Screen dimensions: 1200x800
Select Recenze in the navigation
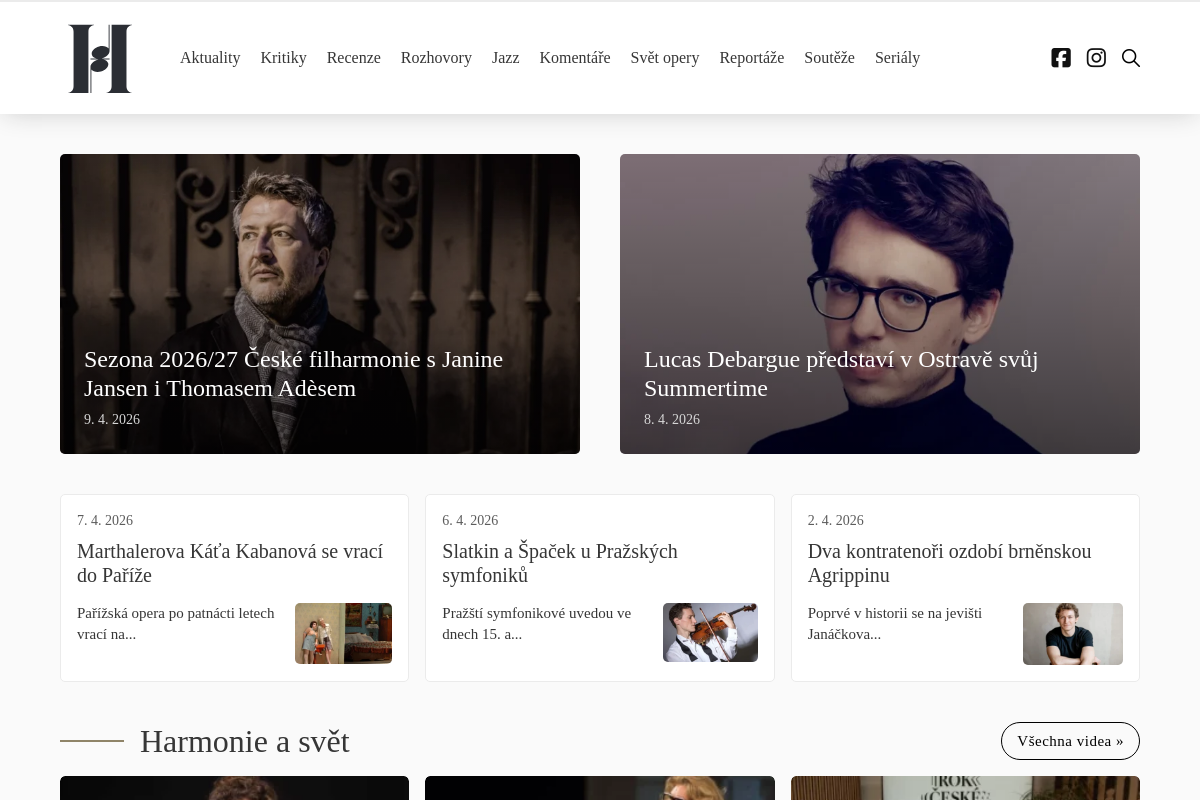[x=353, y=58]
